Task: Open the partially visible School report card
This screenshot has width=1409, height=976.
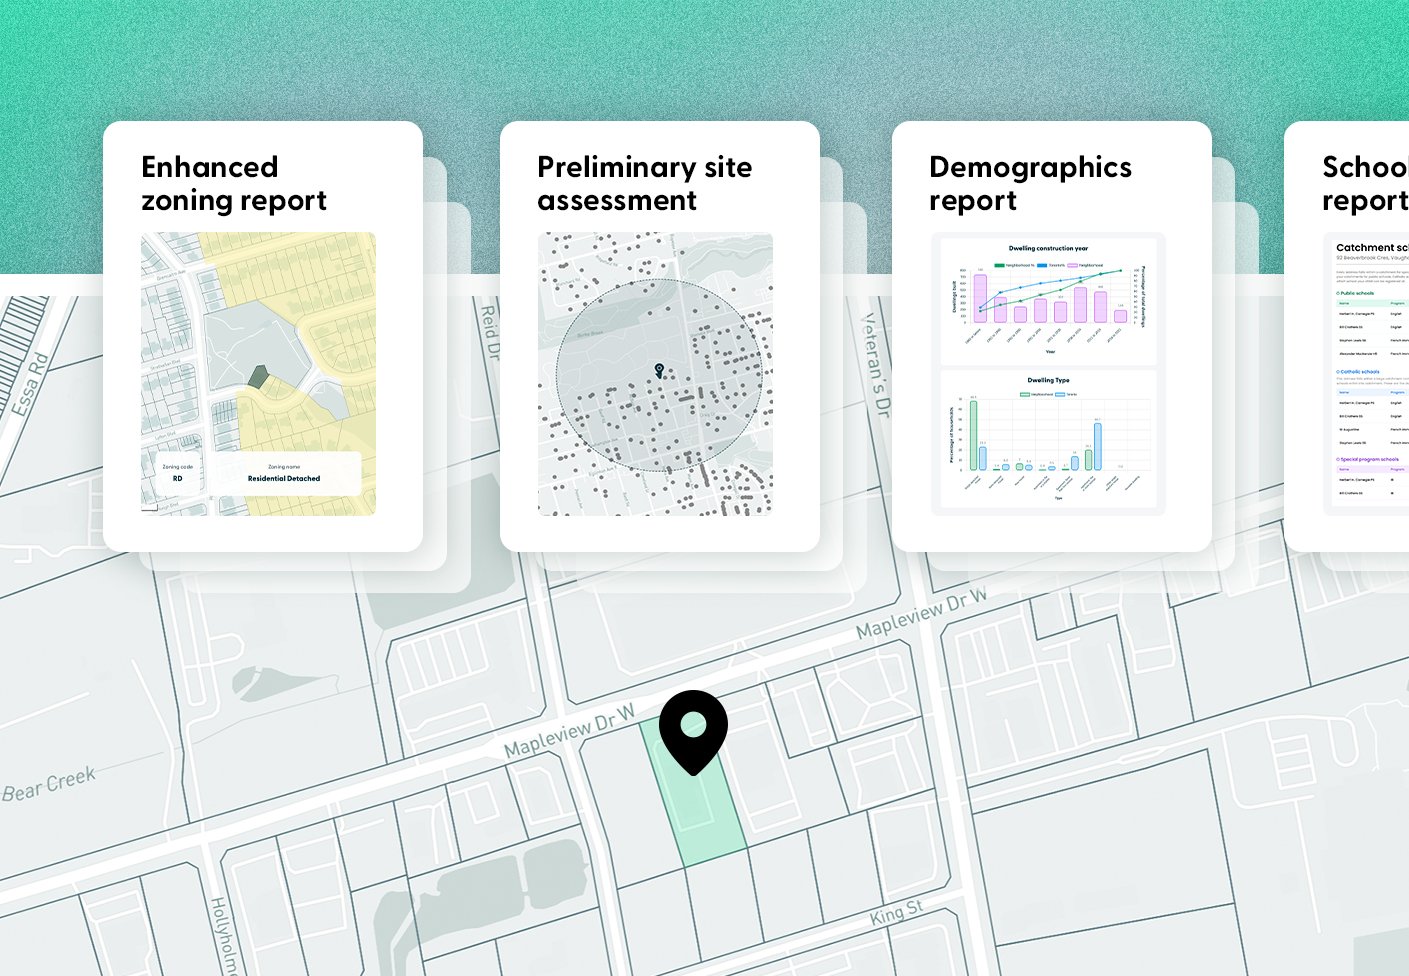Action: (1347, 336)
